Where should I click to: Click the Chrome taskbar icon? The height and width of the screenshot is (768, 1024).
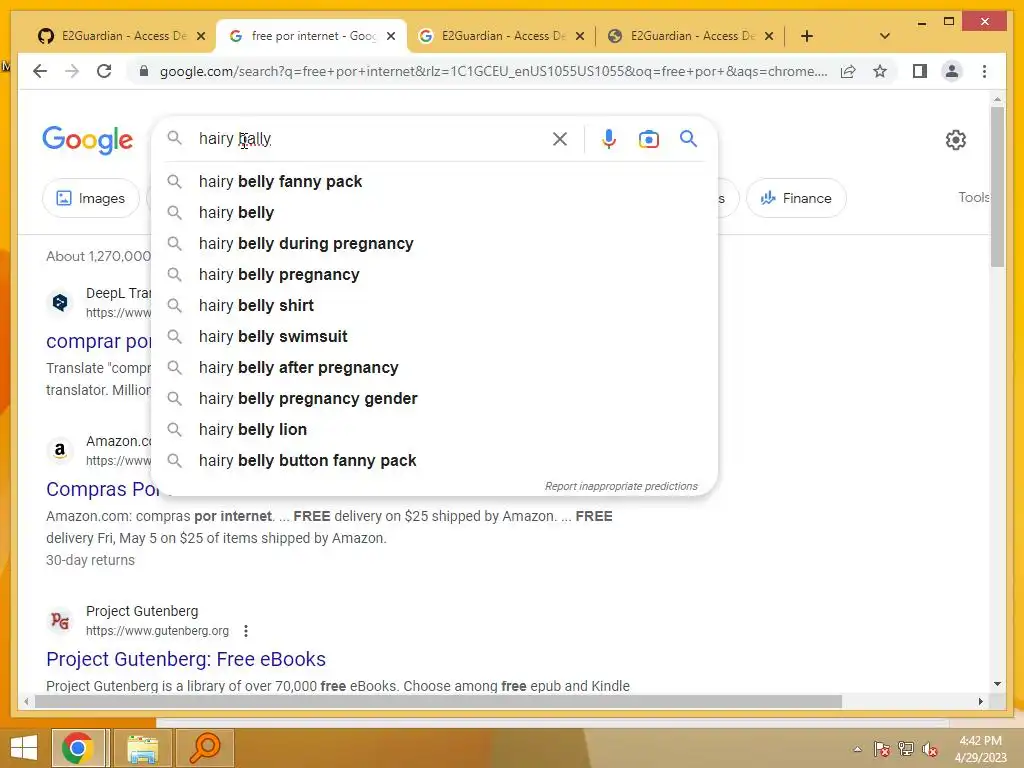click(78, 748)
